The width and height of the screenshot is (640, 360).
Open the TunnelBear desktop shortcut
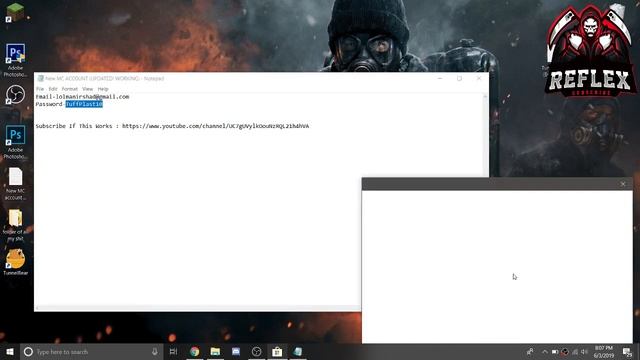(16, 262)
